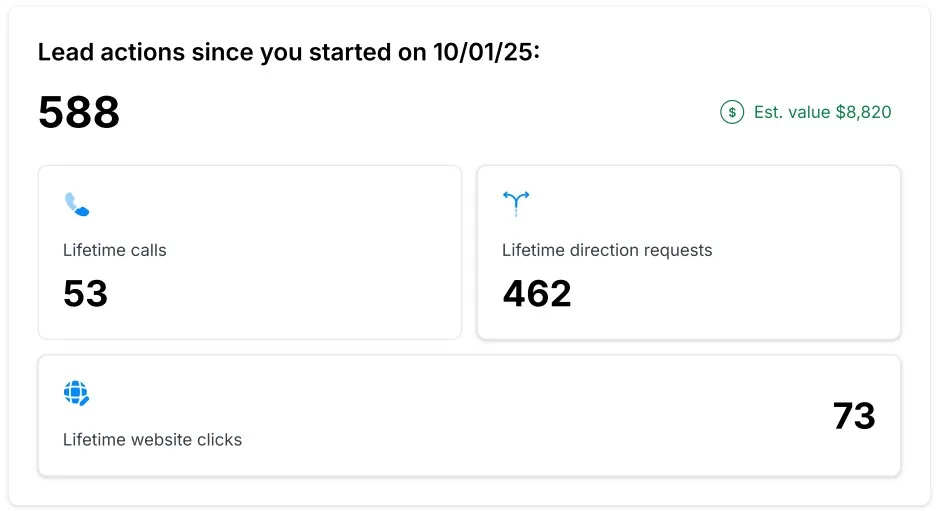Click the $8,820 amount
939x511 pixels.
[x=863, y=112]
